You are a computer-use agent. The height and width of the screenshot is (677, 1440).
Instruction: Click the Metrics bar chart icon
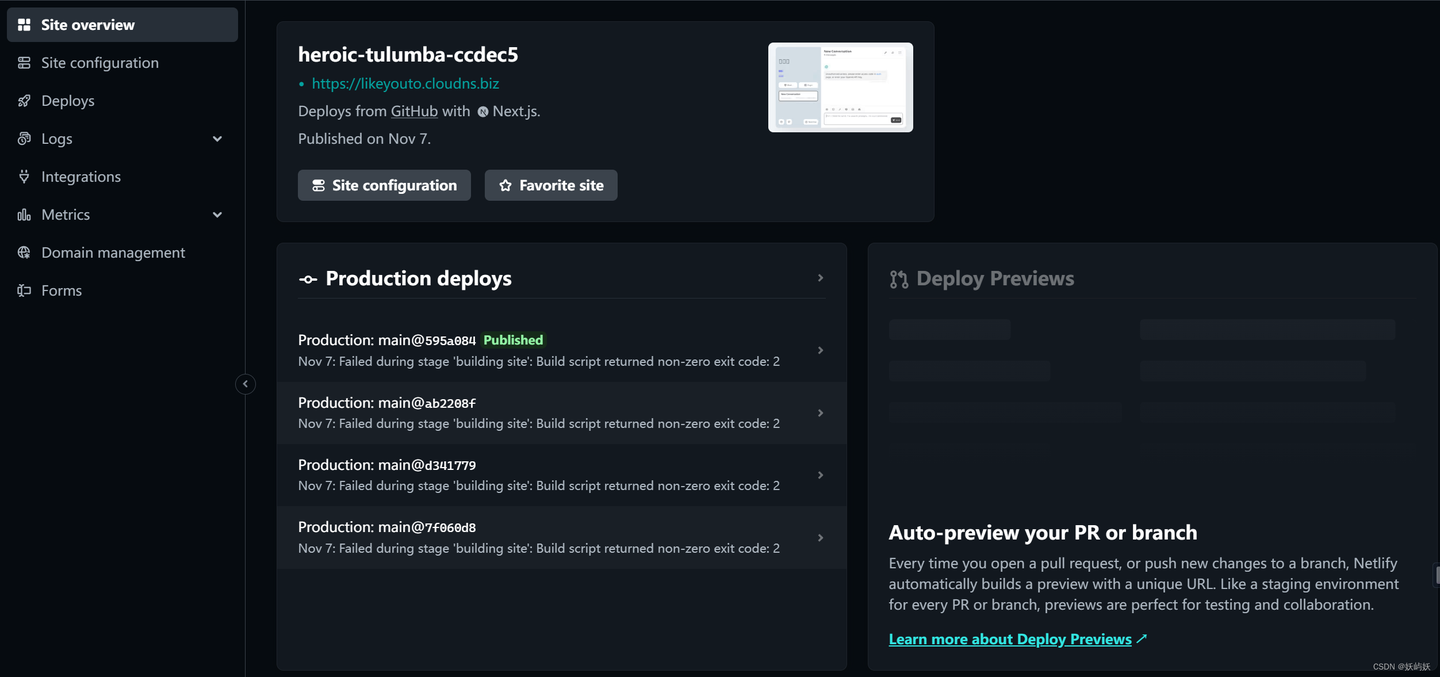point(24,215)
